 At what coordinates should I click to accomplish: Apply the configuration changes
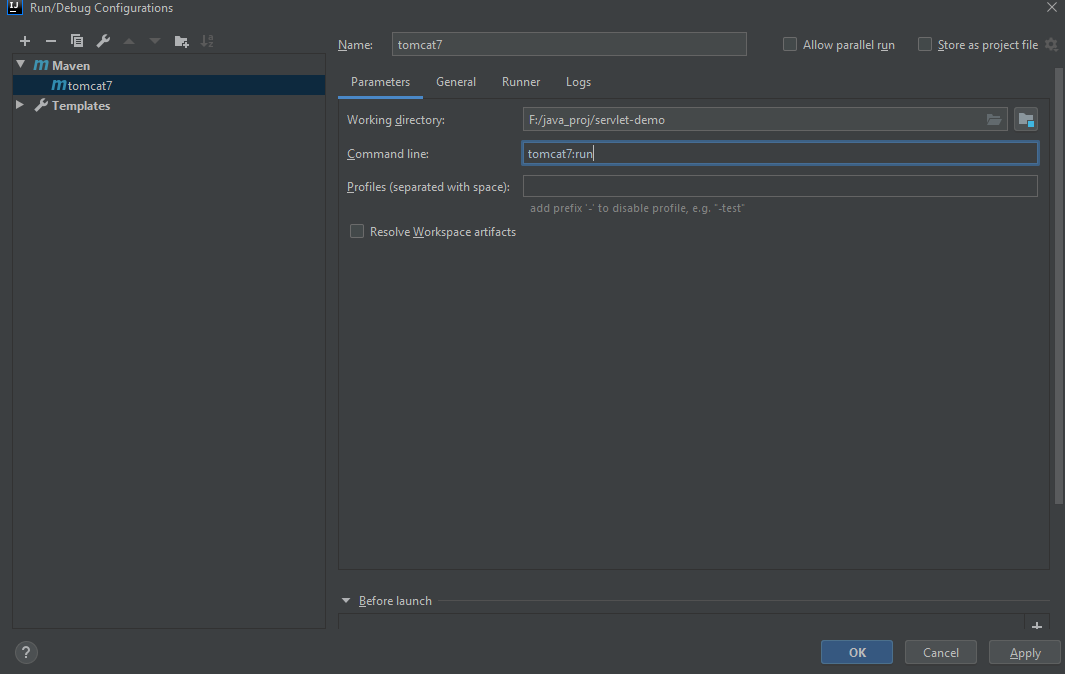pyautogui.click(x=1025, y=652)
